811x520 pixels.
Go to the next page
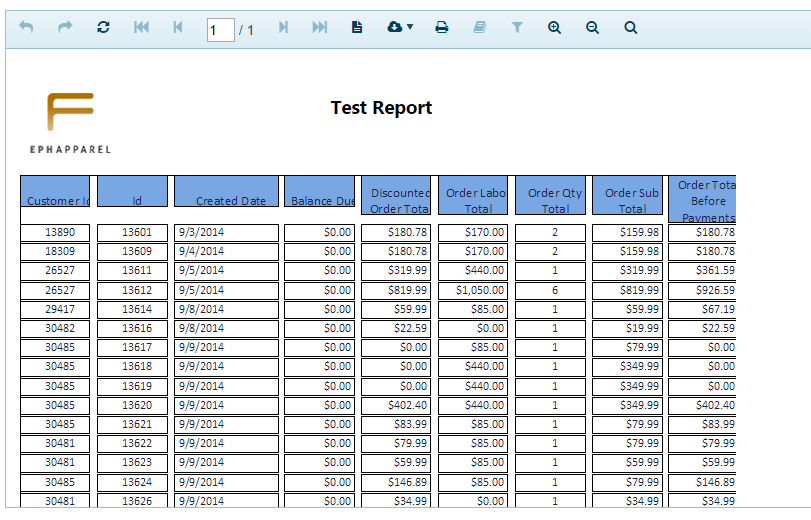[x=283, y=28]
